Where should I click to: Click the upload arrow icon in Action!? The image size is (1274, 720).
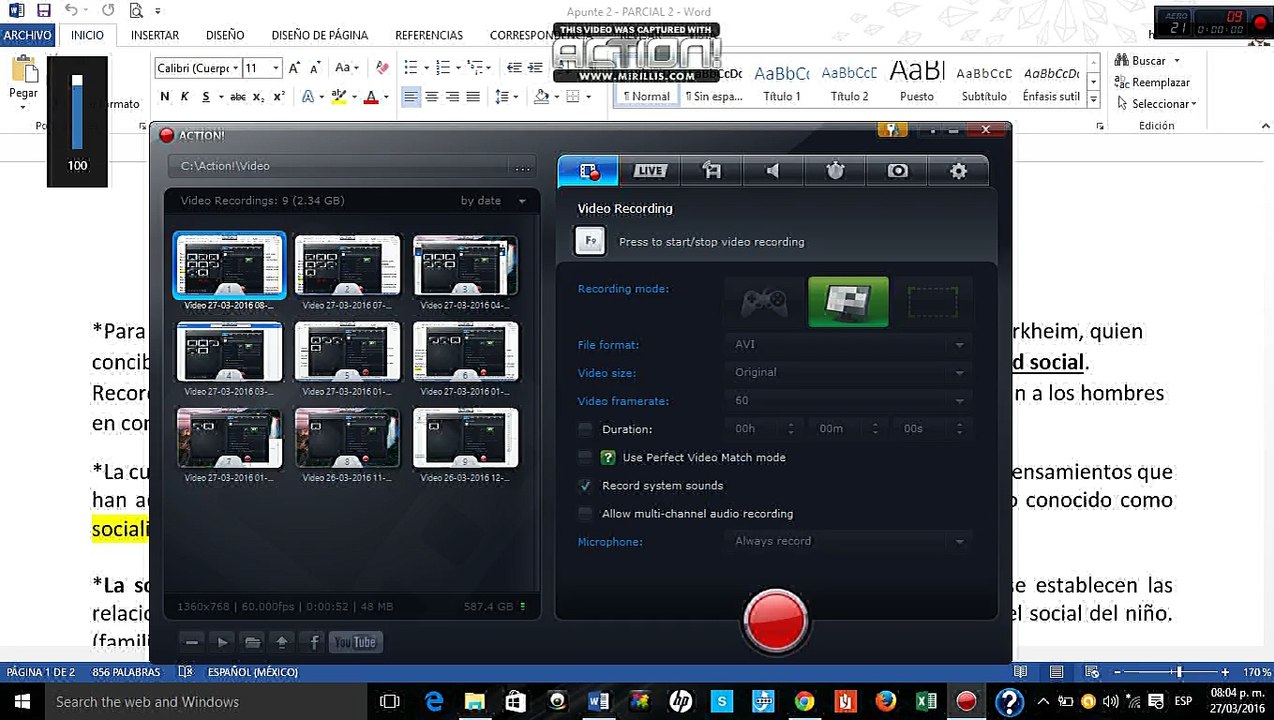coord(283,642)
